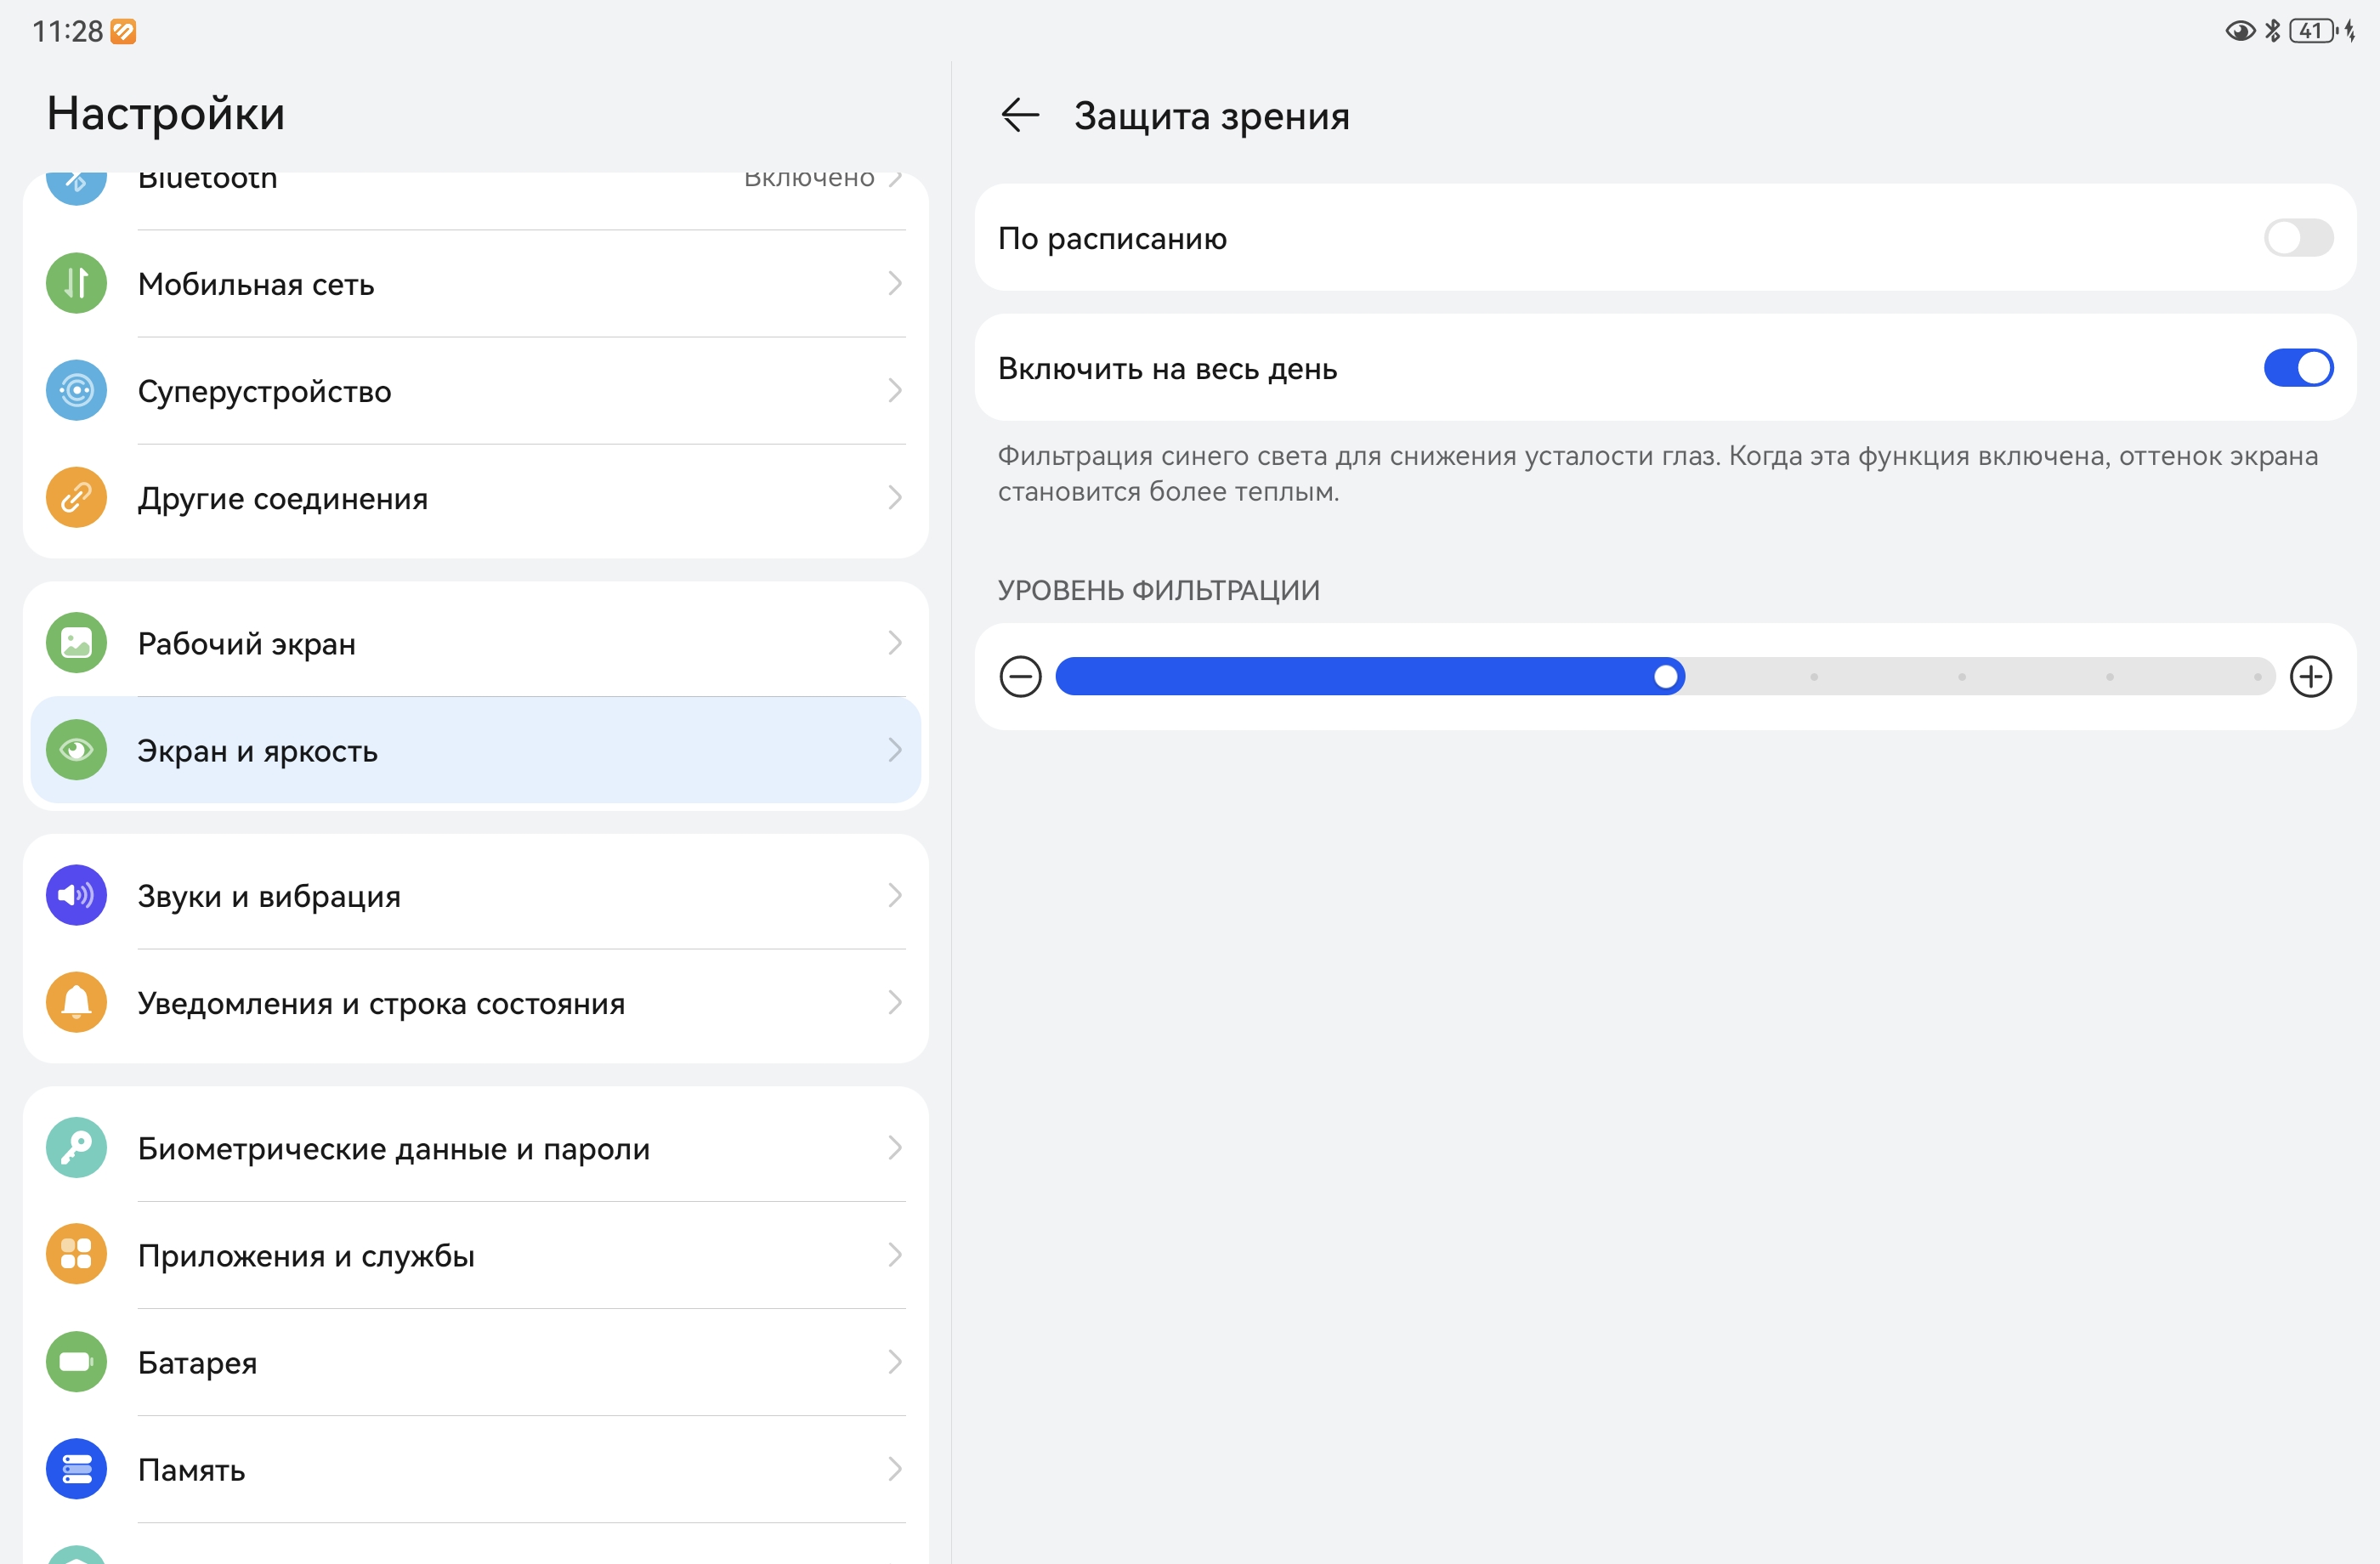Click the plus icon on filtration slider
The height and width of the screenshot is (1564, 2380).
[x=2311, y=677]
